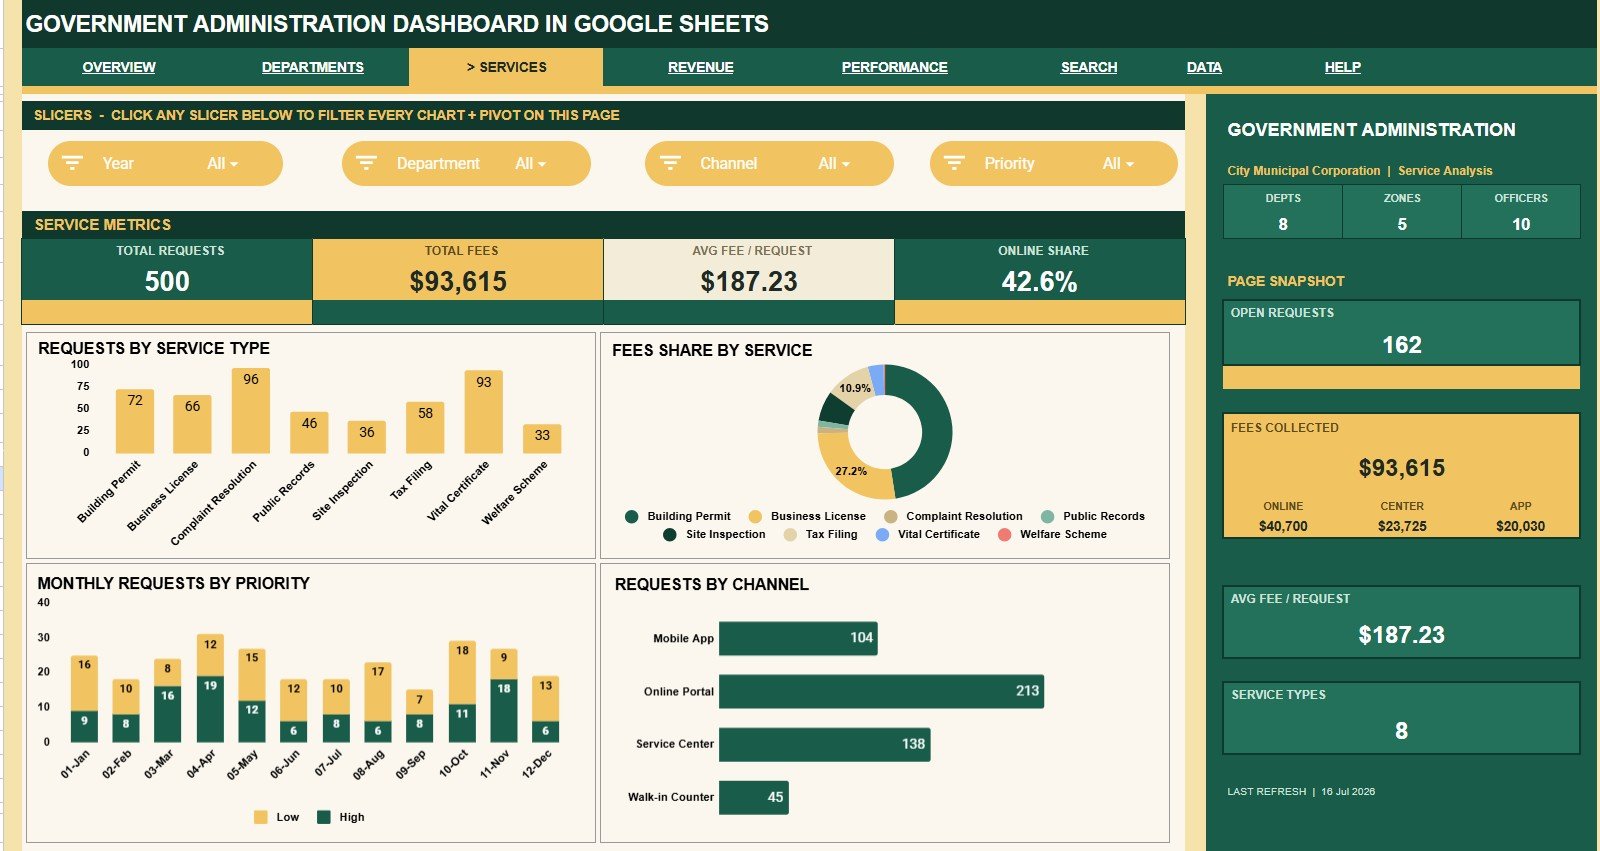Image resolution: width=1600 pixels, height=851 pixels.
Task: Click the Requests By Service Type chart title
Action: (154, 348)
